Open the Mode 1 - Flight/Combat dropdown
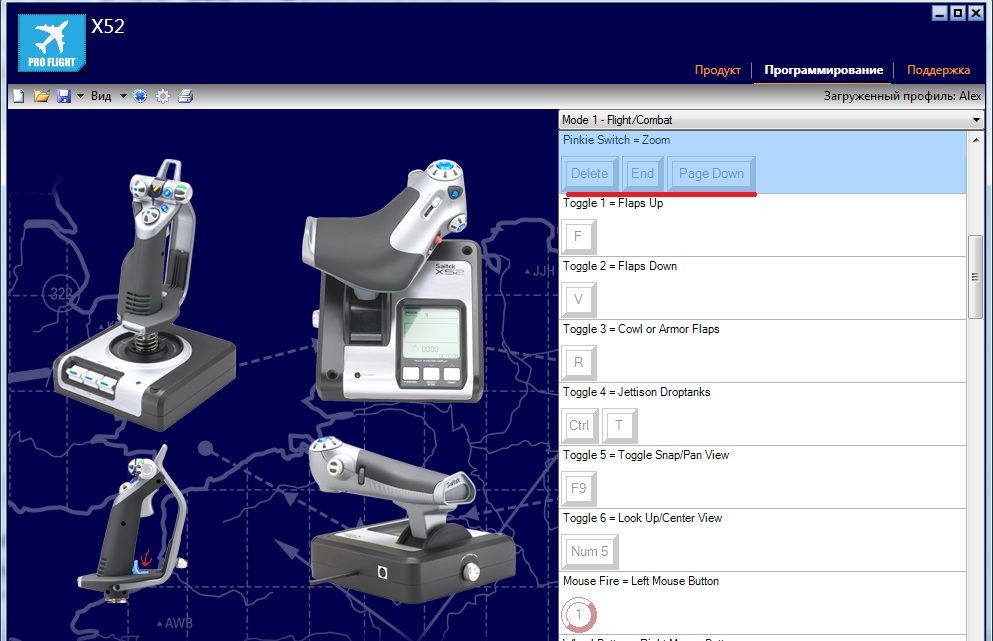The height and width of the screenshot is (641, 993). click(771, 120)
